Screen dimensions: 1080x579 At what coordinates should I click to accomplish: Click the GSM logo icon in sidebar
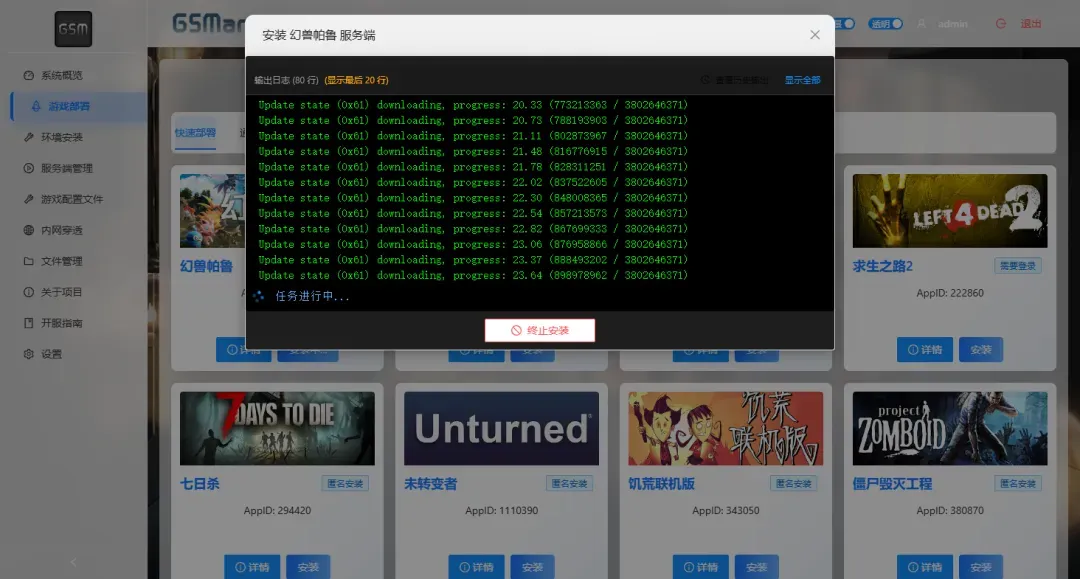[73, 29]
